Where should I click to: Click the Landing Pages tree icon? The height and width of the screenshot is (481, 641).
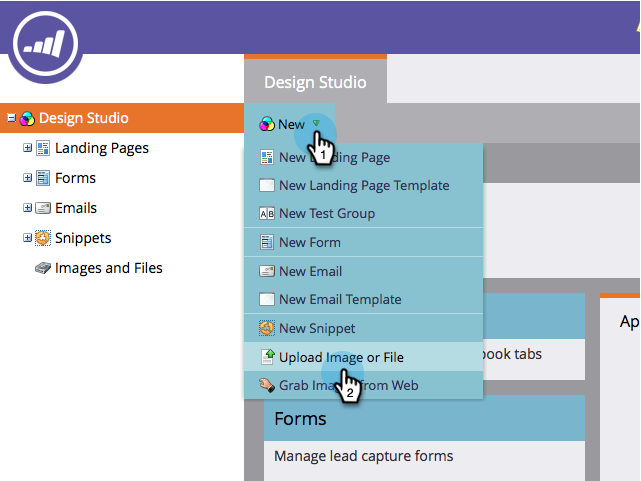pos(43,148)
